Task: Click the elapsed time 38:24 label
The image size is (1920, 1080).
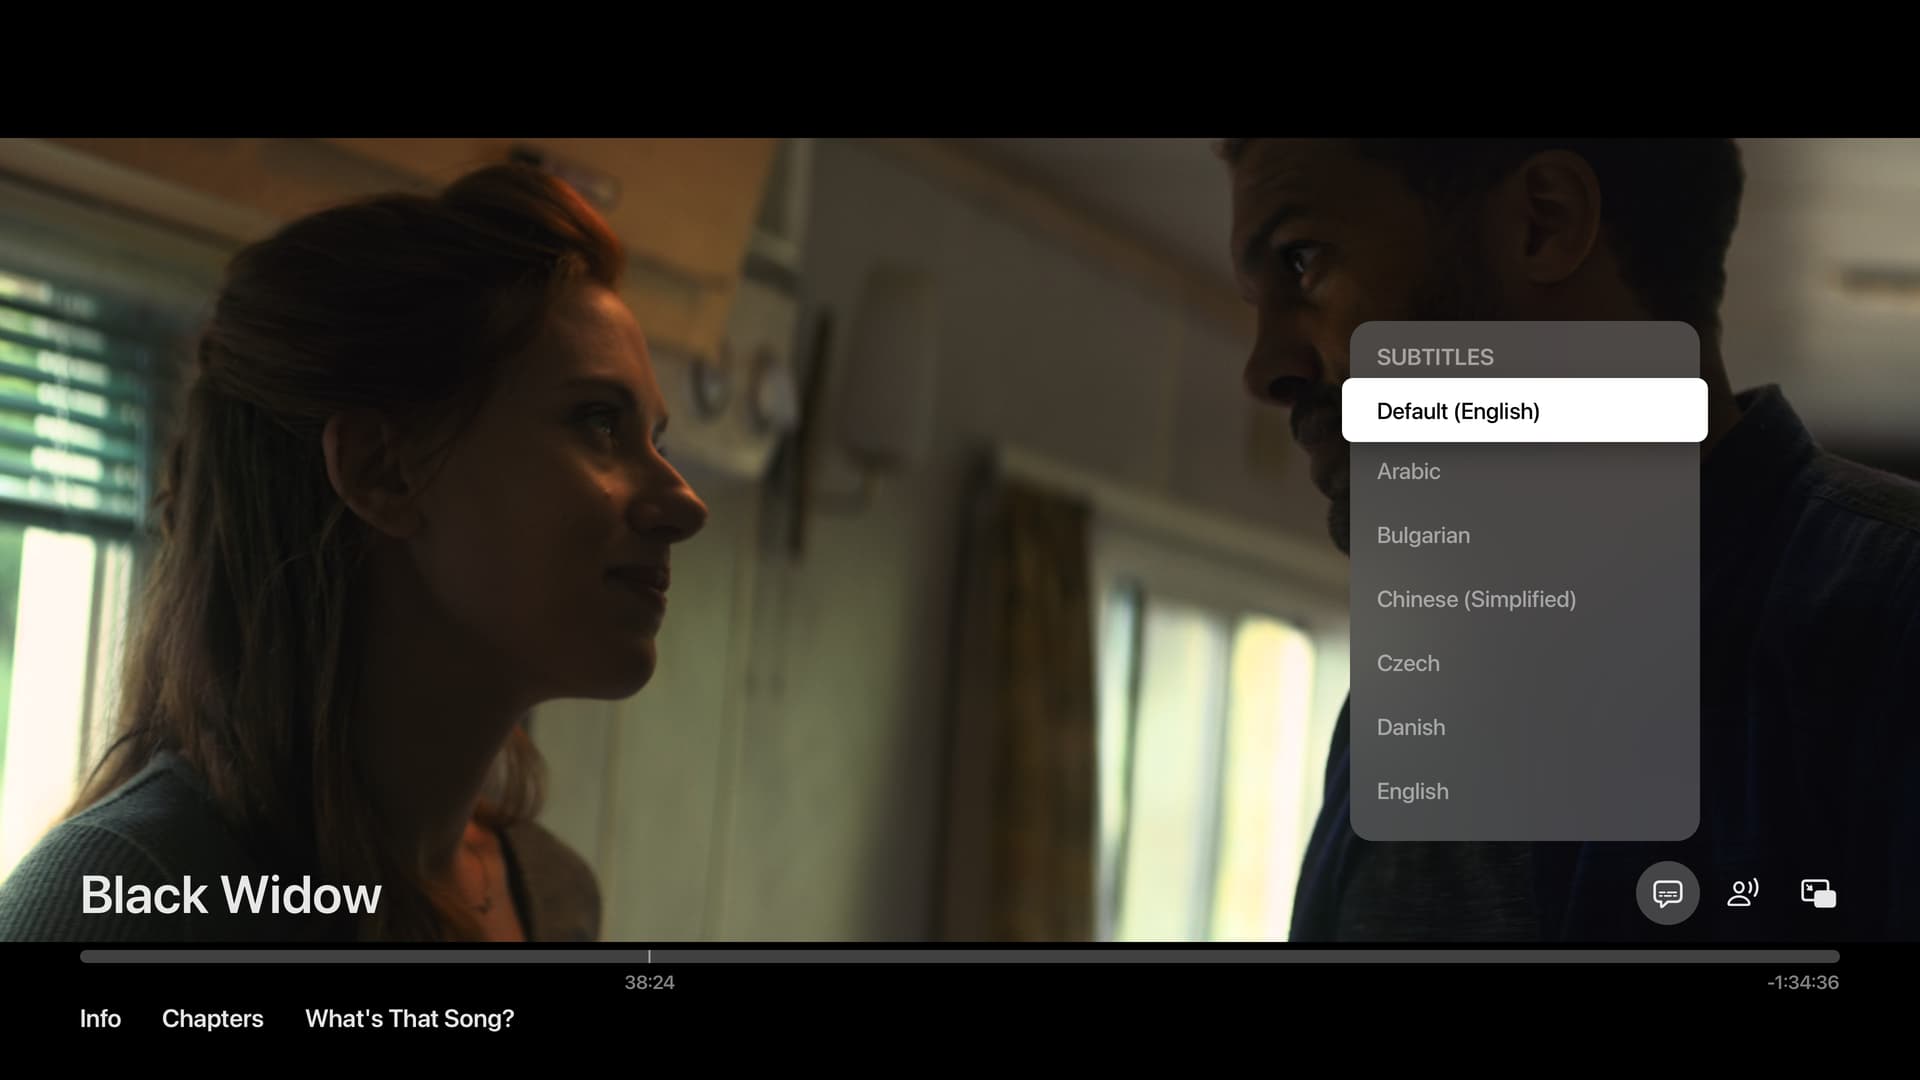Action: click(x=649, y=982)
